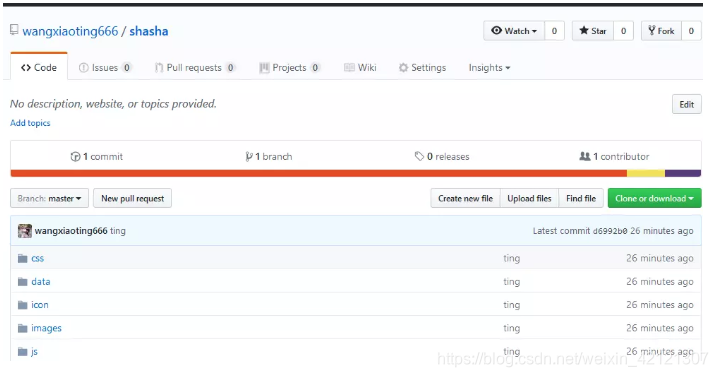Click the ting commit message in icon row

511,305
